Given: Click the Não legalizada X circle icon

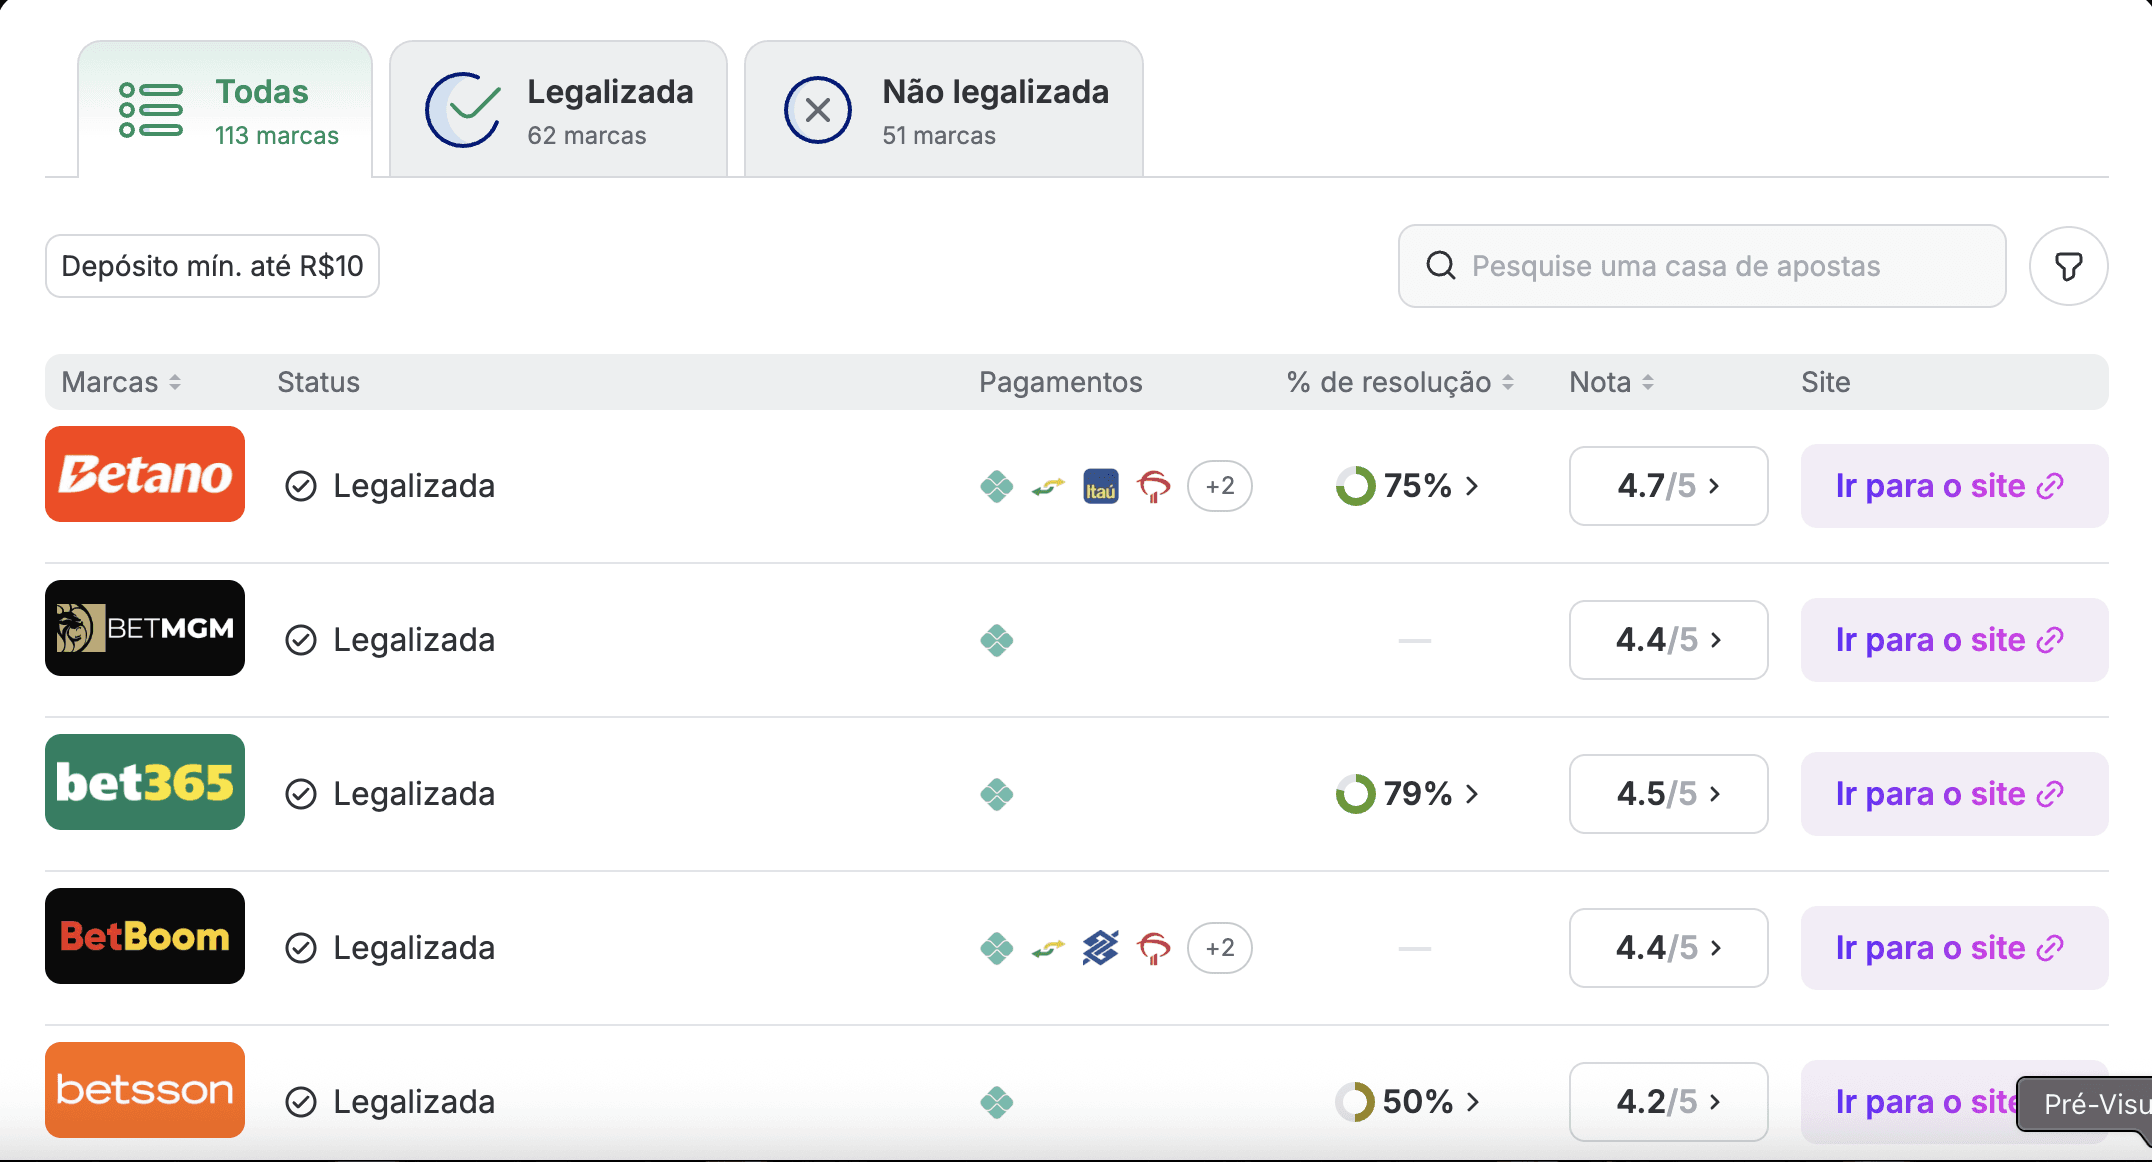Looking at the screenshot, I should coord(818,110).
